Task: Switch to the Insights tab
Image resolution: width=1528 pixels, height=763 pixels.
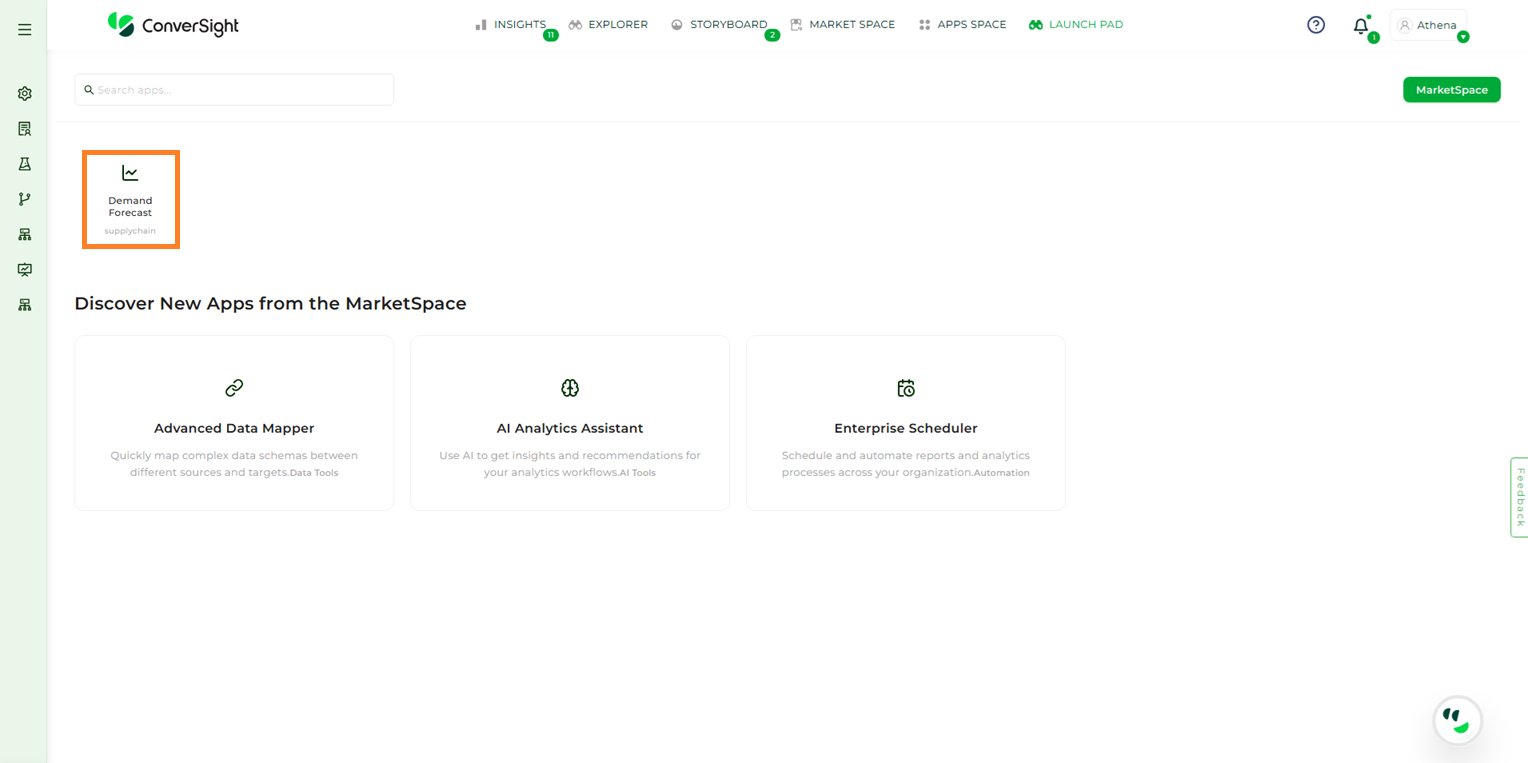Action: pyautogui.click(x=511, y=25)
